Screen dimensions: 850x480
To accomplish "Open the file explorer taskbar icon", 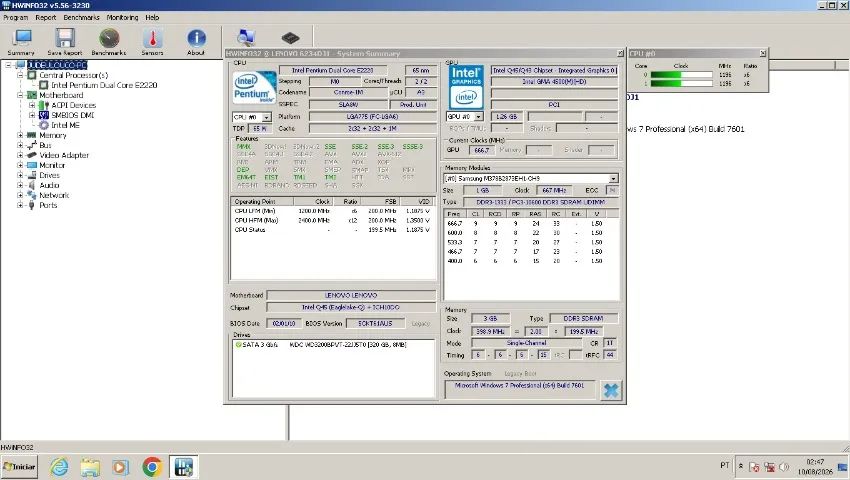I will (x=90, y=467).
